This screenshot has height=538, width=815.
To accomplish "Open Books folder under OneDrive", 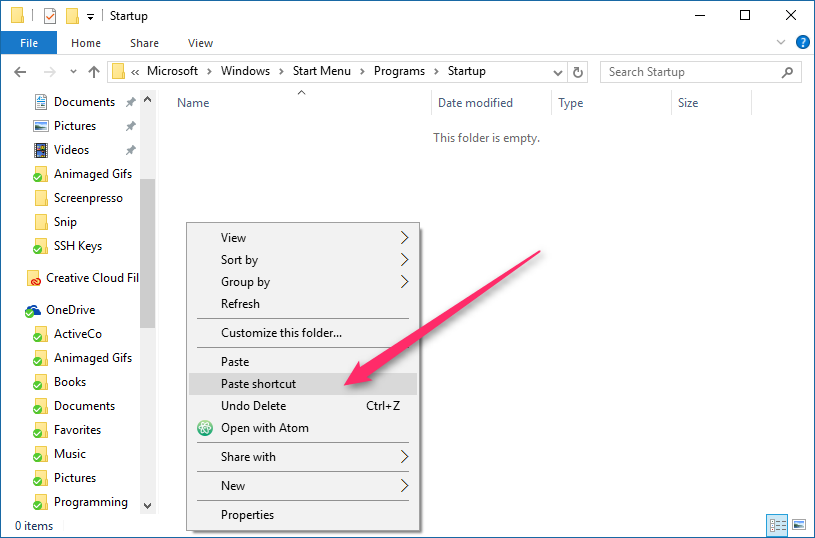I will click(x=70, y=382).
